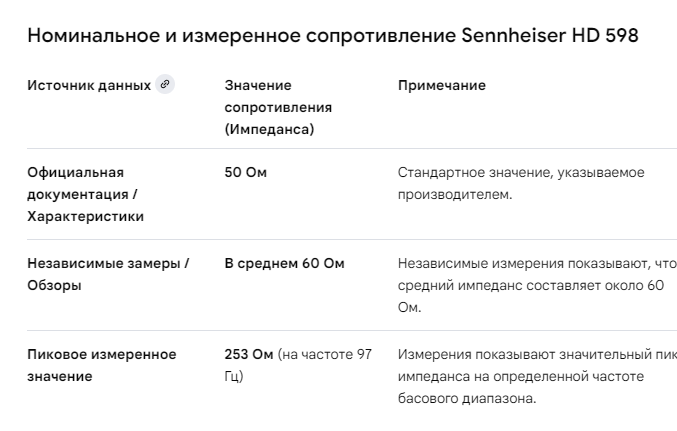Select the 50 Ом value cell
Screen dimensions: 677x431
[x=245, y=173]
